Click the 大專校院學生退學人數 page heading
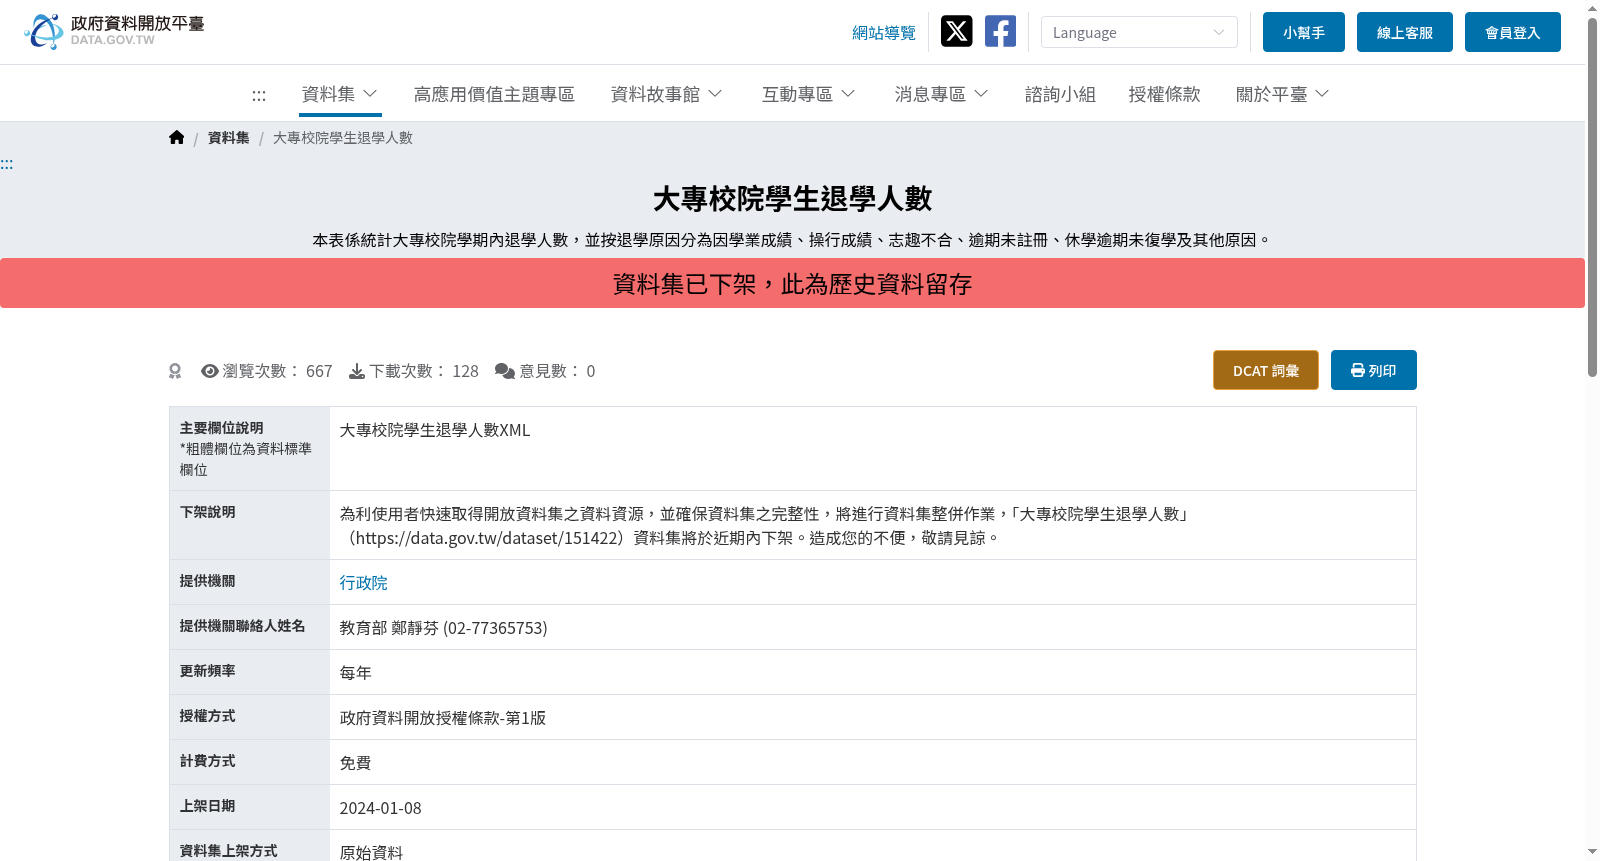This screenshot has height=861, width=1600. pos(792,198)
